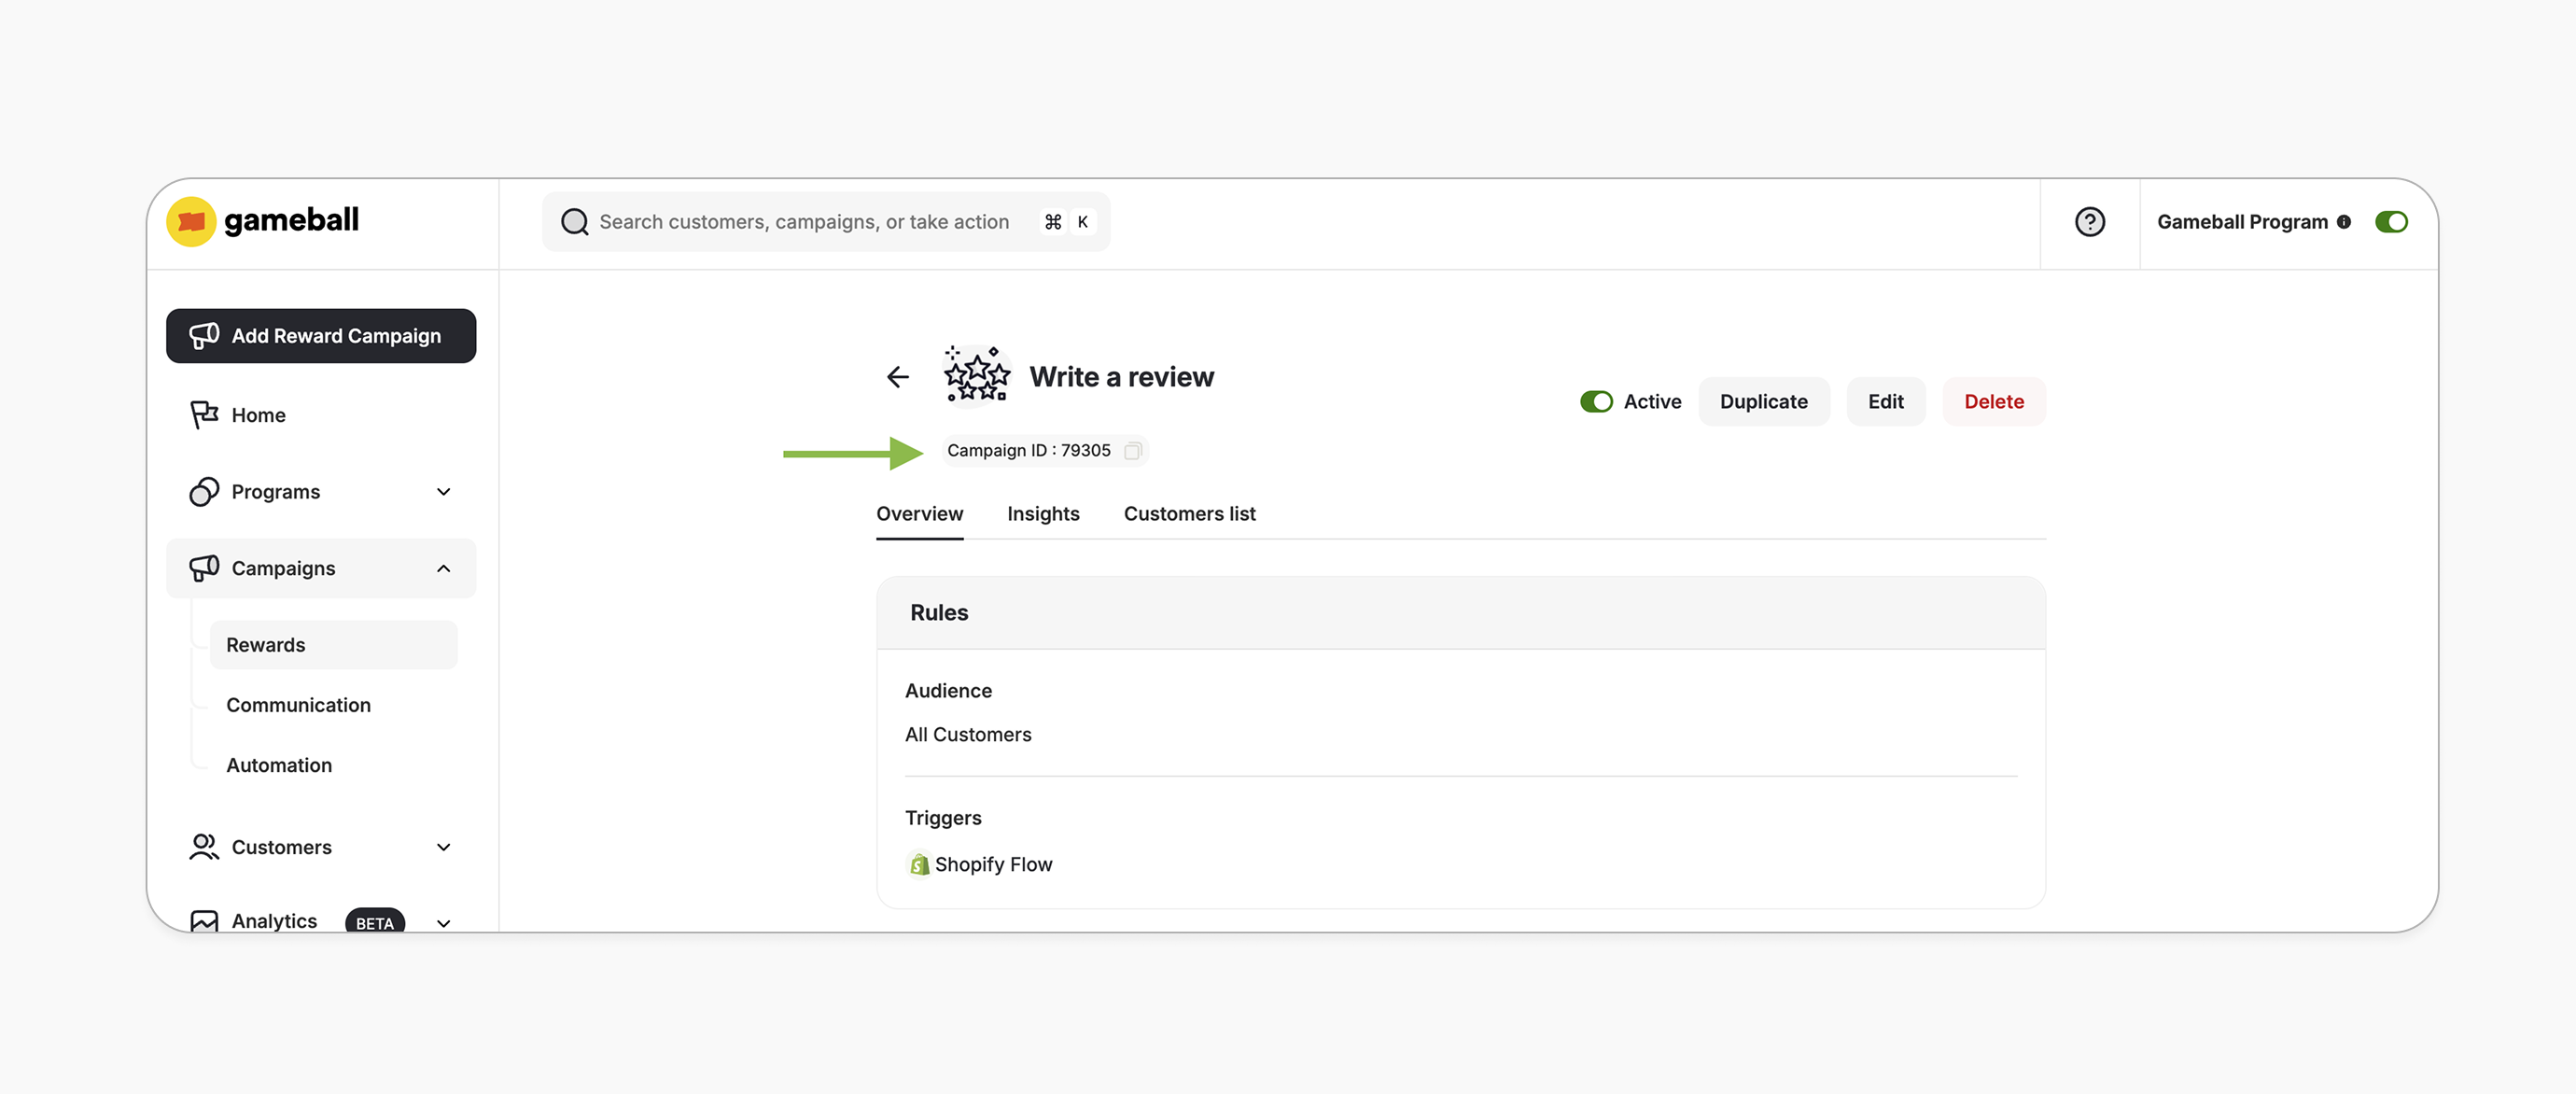Image resolution: width=2576 pixels, height=1094 pixels.
Task: Collapse the Campaigns section in sidebar
Action: click(x=443, y=568)
